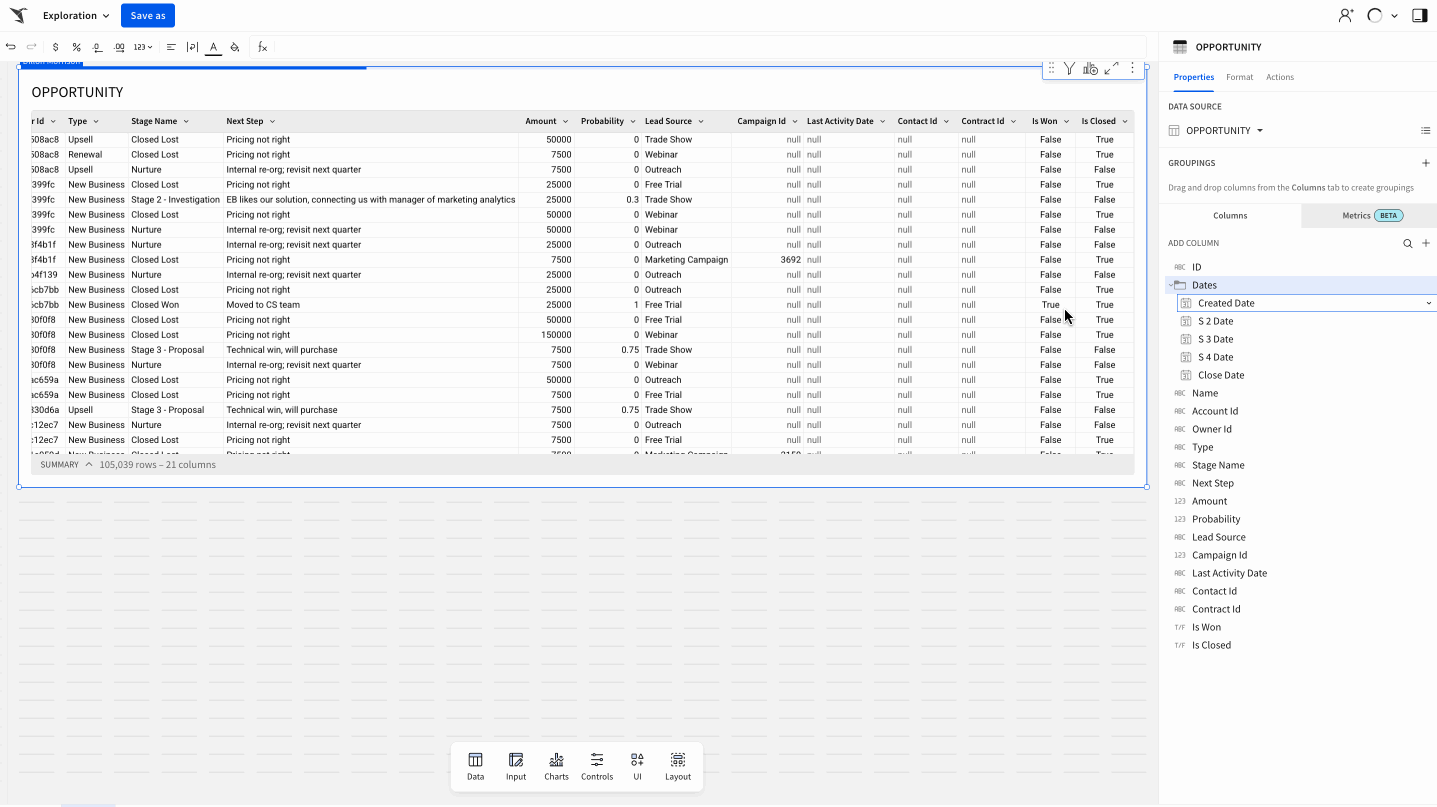Click + to add a grouping
Screen dimensions: 1437x807
[1426, 162]
